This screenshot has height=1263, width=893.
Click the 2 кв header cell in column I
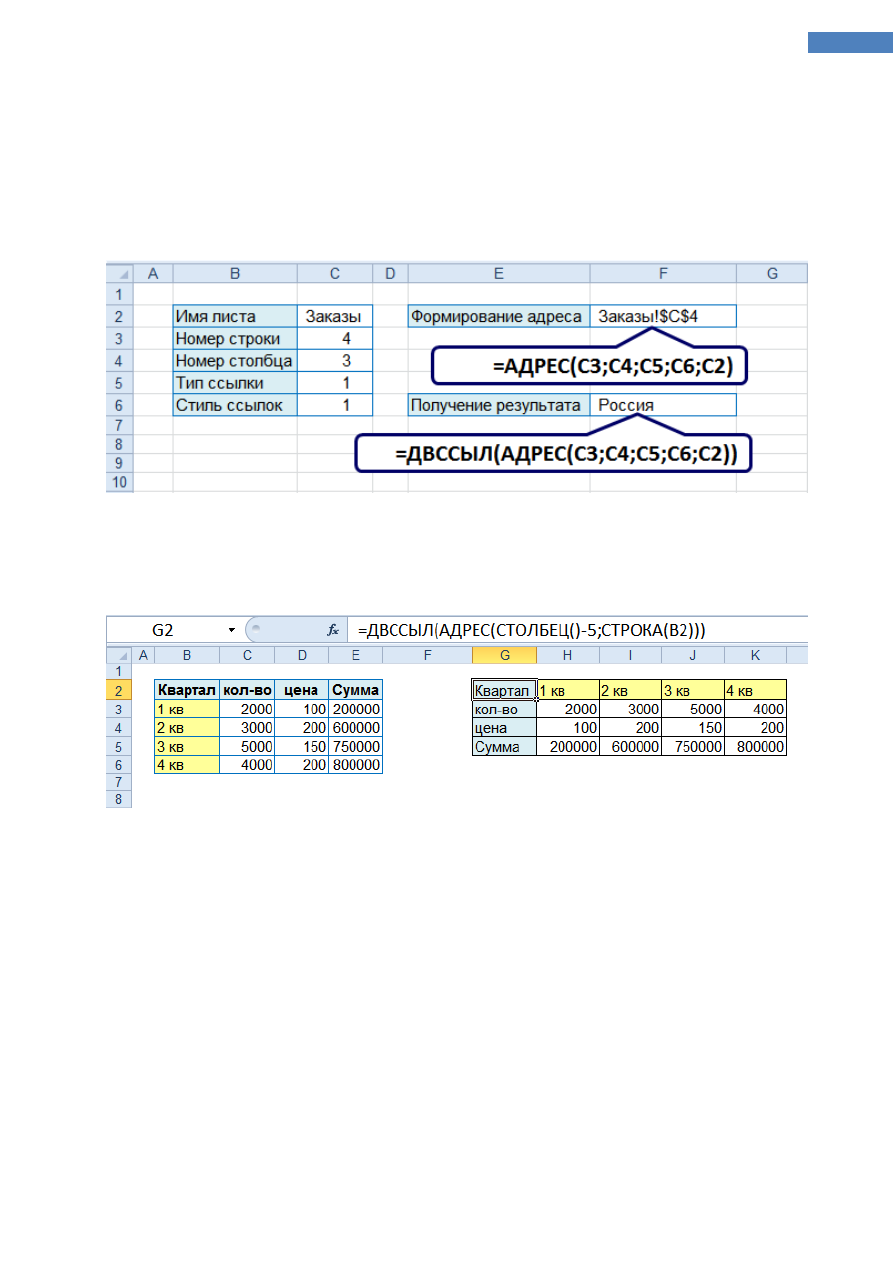pyautogui.click(x=629, y=690)
